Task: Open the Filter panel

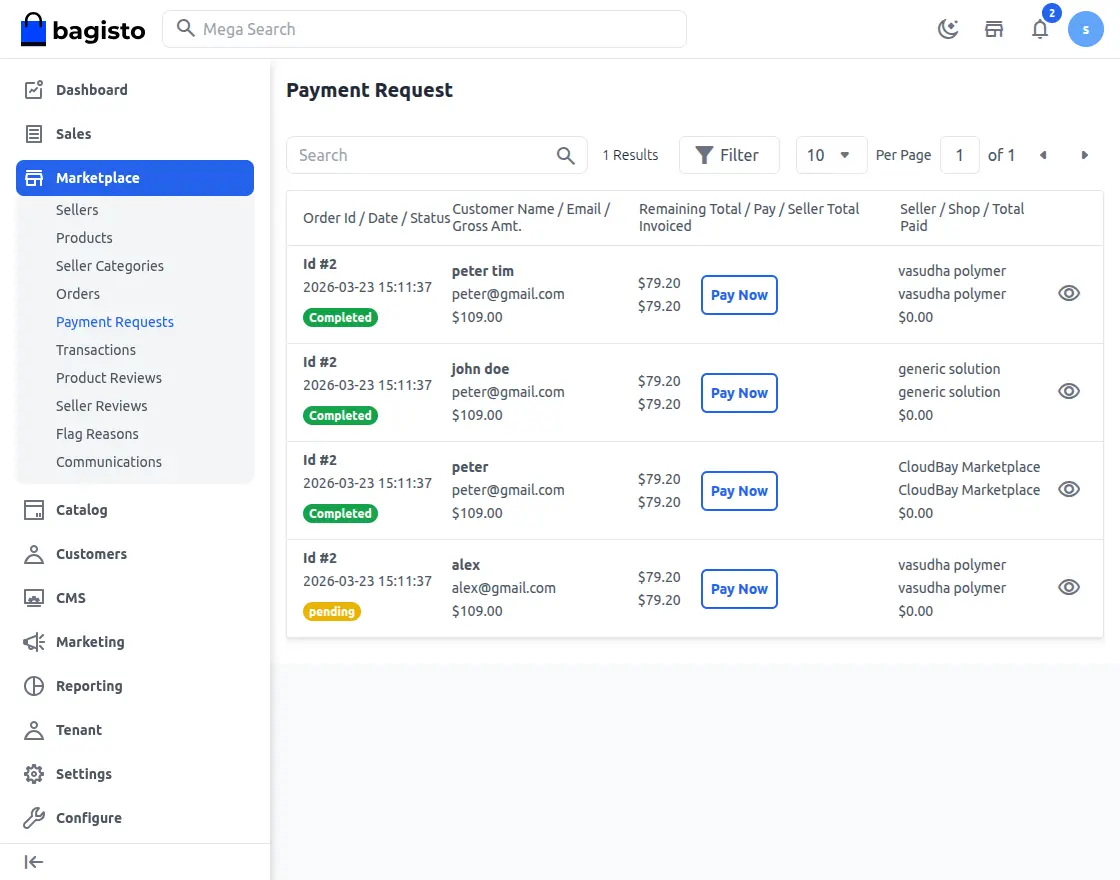Action: (728, 155)
